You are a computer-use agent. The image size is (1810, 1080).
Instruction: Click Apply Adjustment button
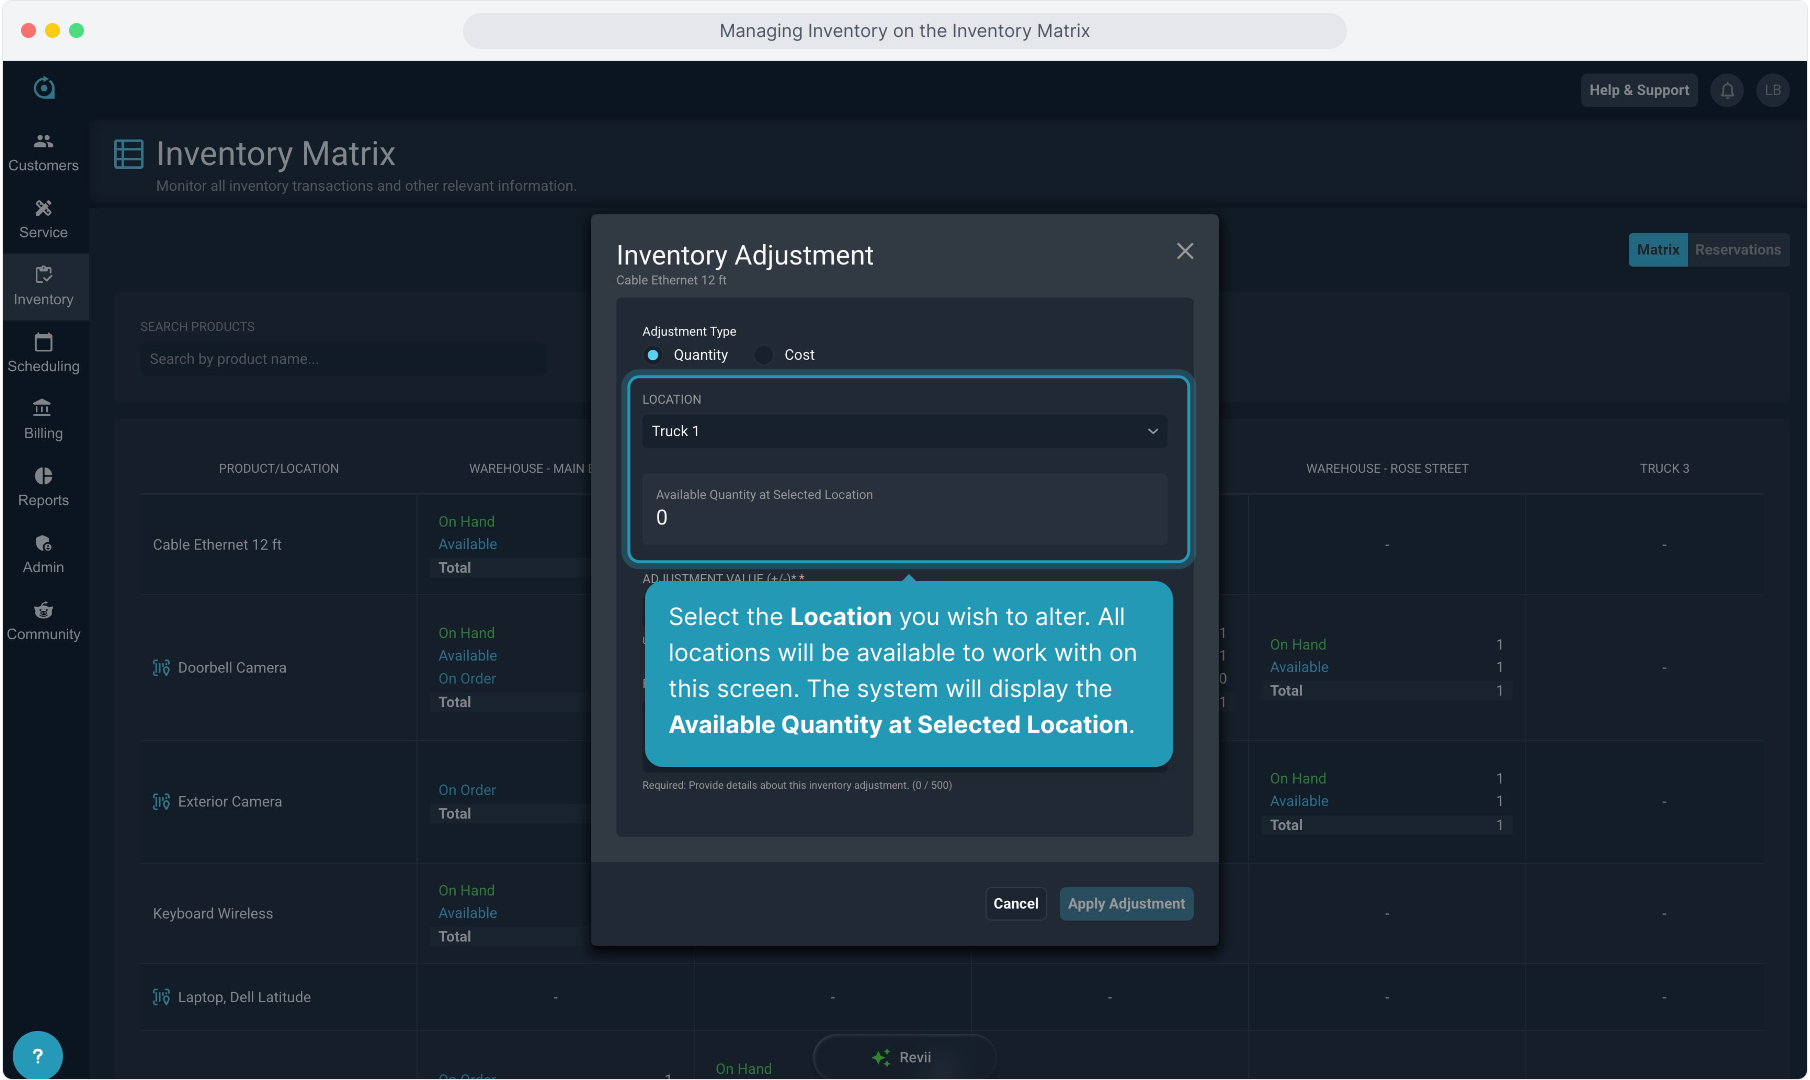(1126, 904)
